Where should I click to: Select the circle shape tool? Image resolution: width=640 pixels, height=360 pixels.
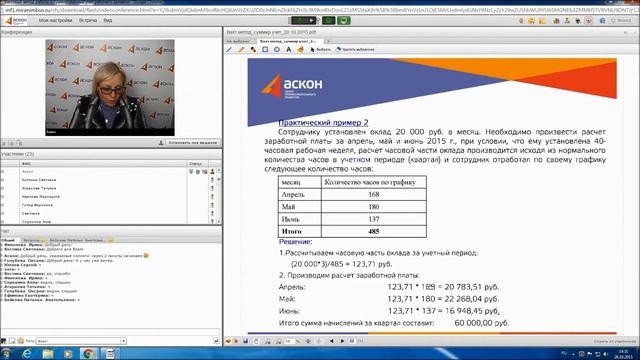point(277,49)
